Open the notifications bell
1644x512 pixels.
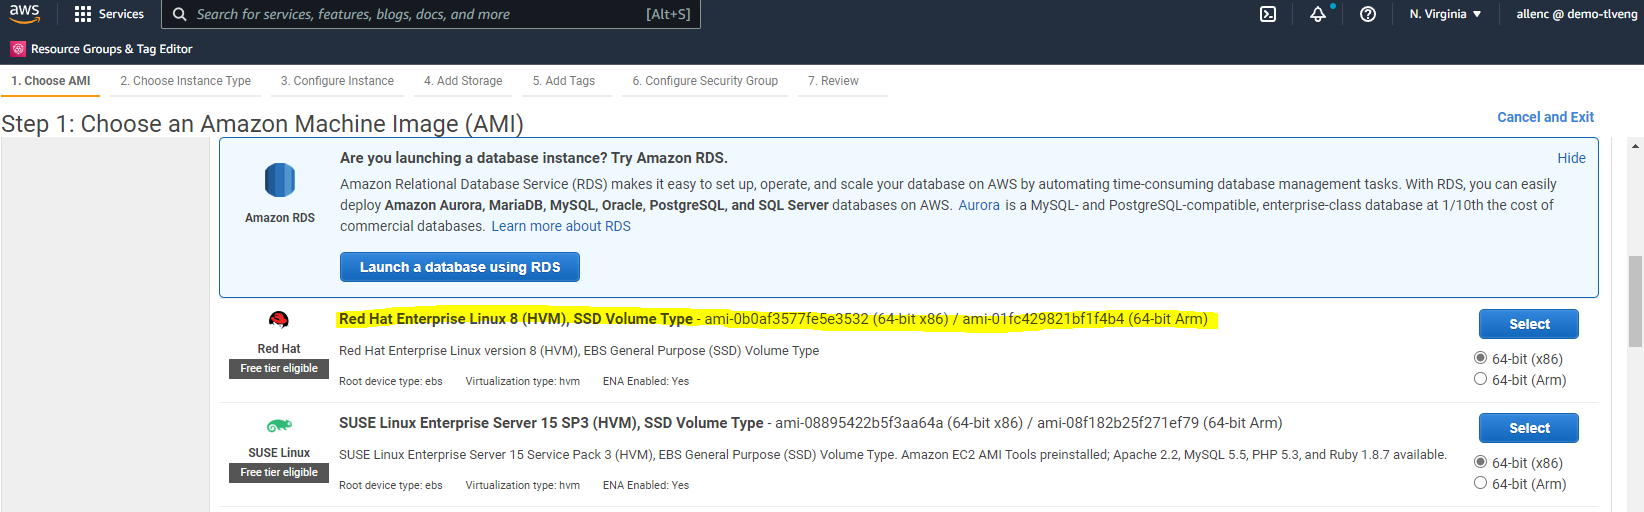(1318, 14)
